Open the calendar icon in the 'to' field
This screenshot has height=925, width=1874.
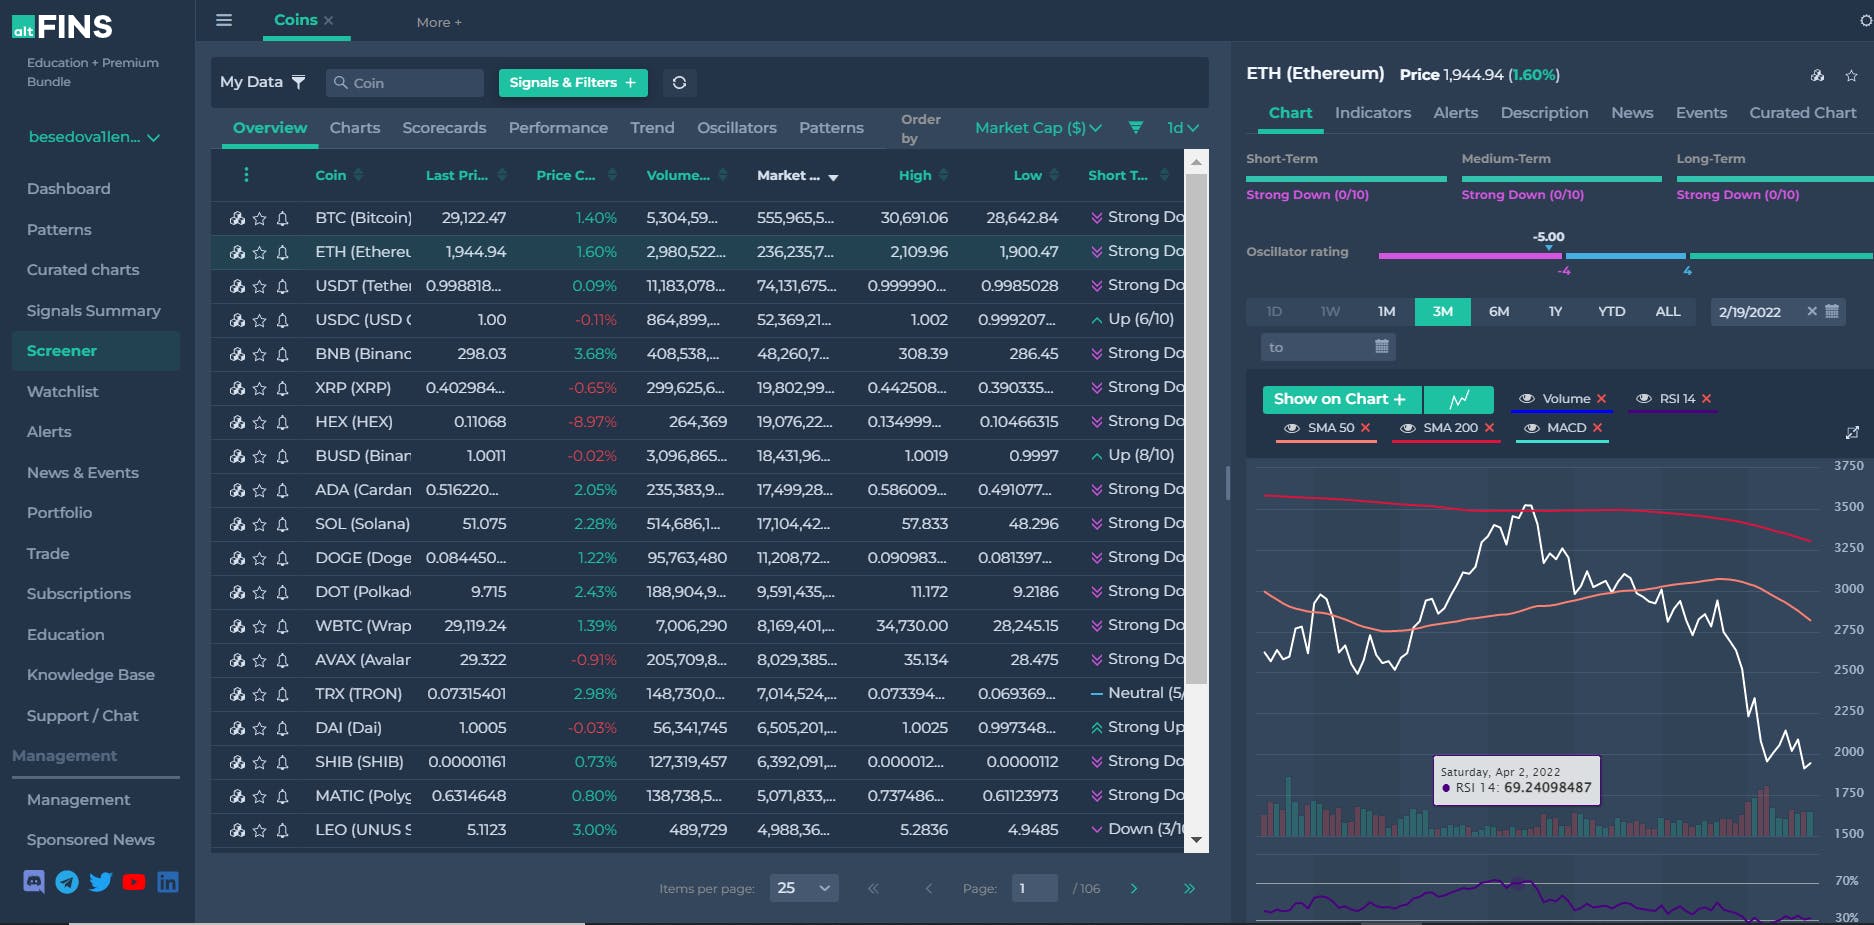[1382, 346]
